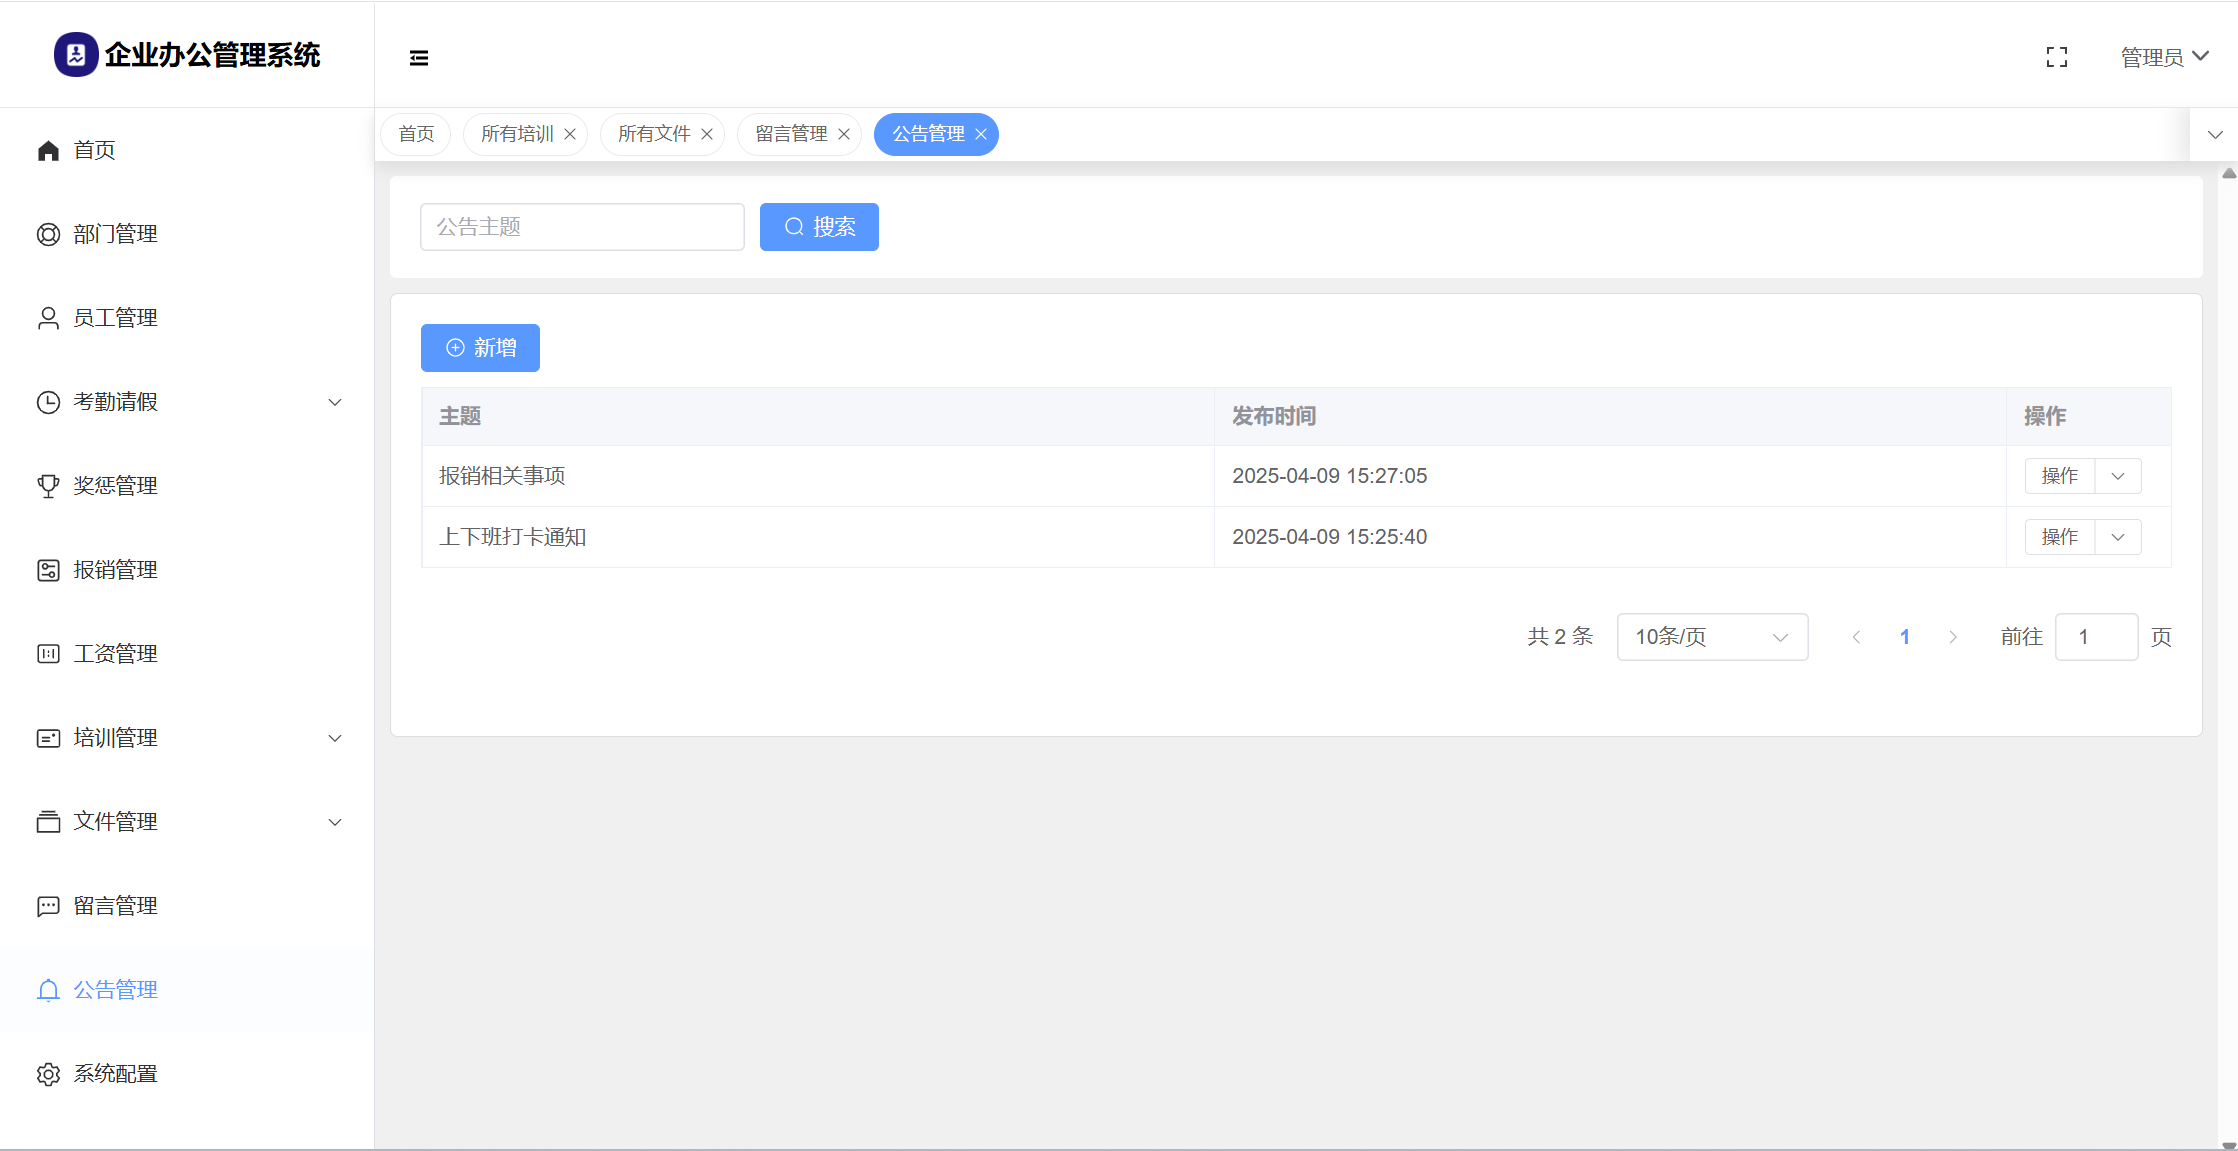Open the 10条/页 page size dropdown
2238x1151 pixels.
click(x=1711, y=637)
